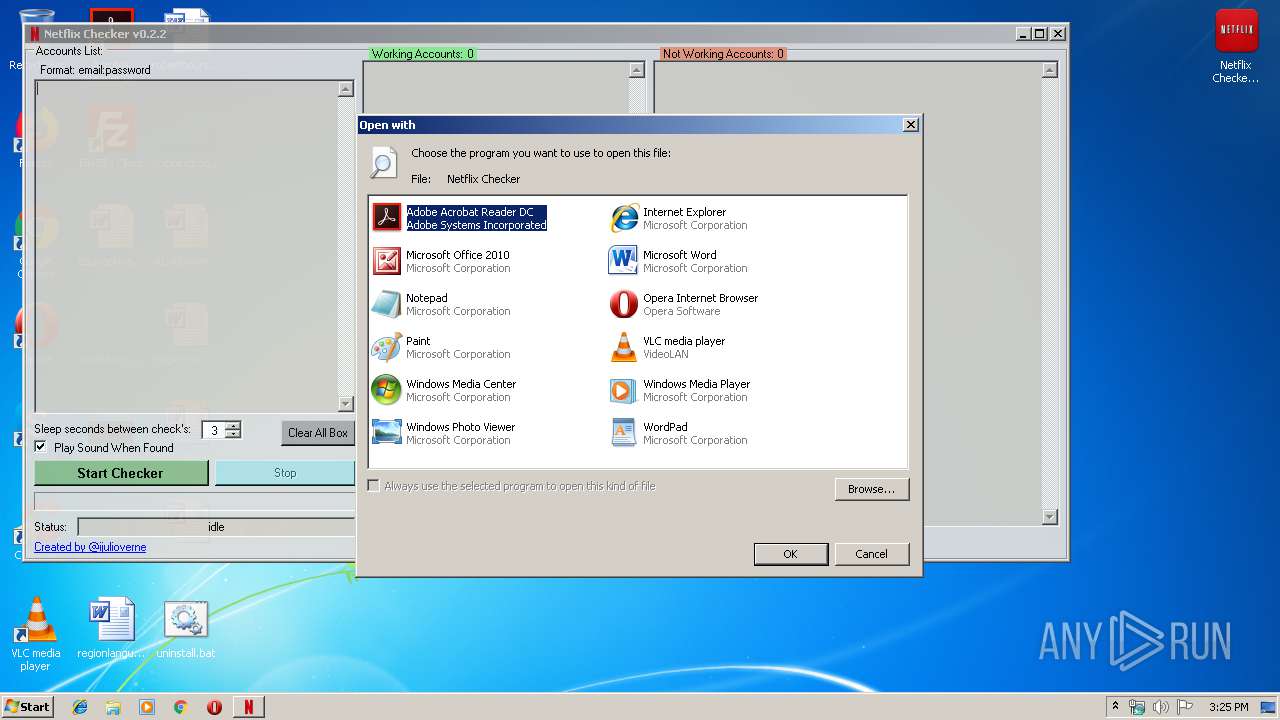Viewport: 1280px width, 720px height.
Task: Increase sleep seconds spinner value
Action: [x=233, y=426]
